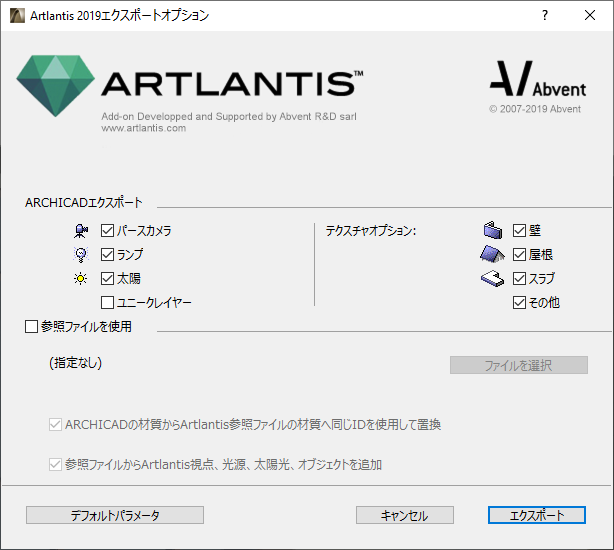This screenshot has height=550, width=614.
Task: Uncheck the 屋根 texture checkbox
Action: click(x=519, y=254)
